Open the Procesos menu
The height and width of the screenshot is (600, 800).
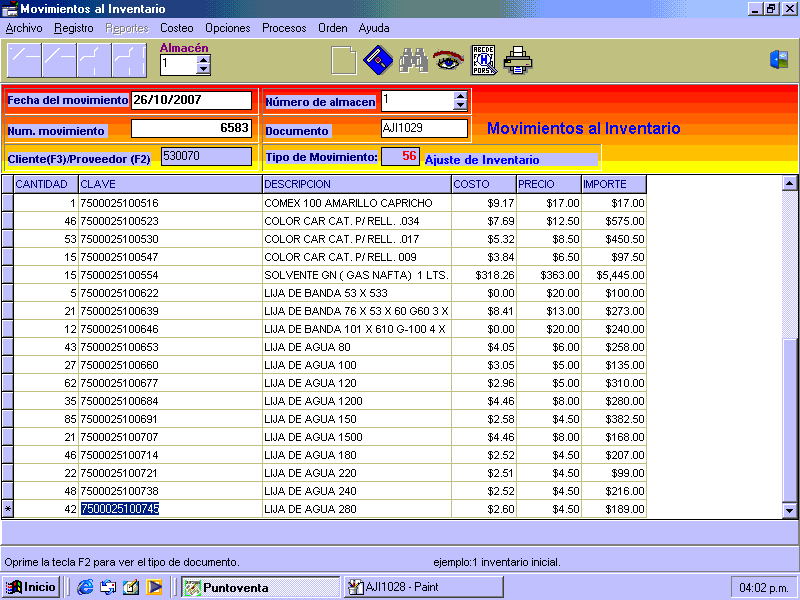284,28
